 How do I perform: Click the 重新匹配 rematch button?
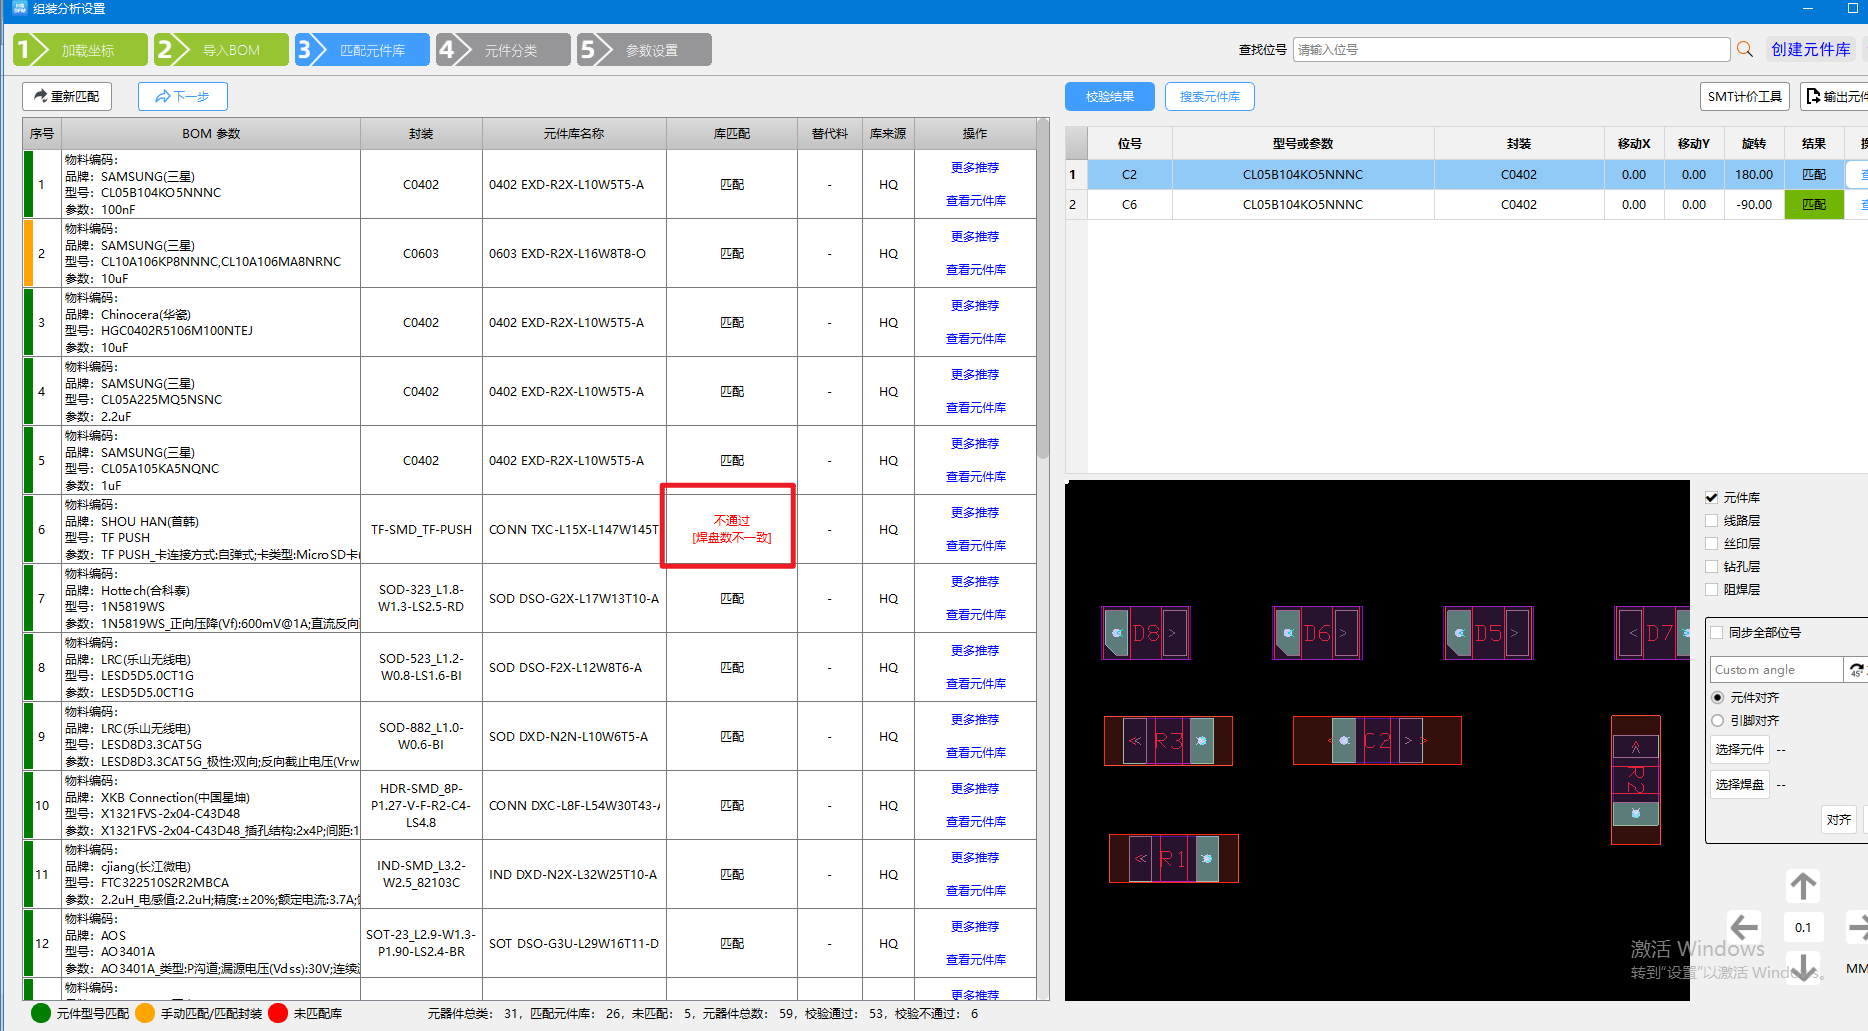tap(67, 96)
